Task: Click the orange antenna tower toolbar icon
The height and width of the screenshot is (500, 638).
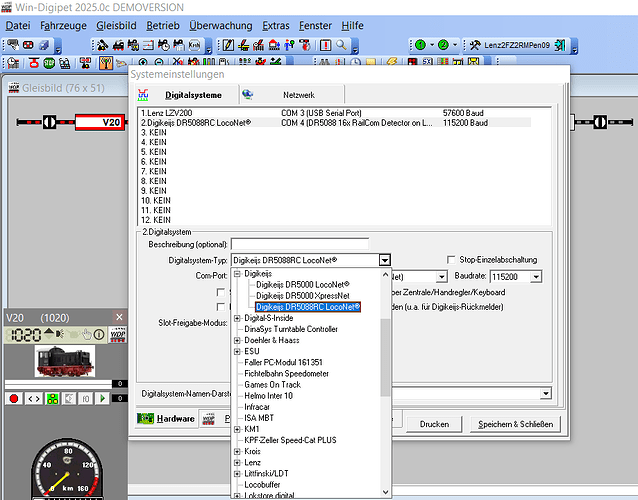Action: tap(106, 63)
